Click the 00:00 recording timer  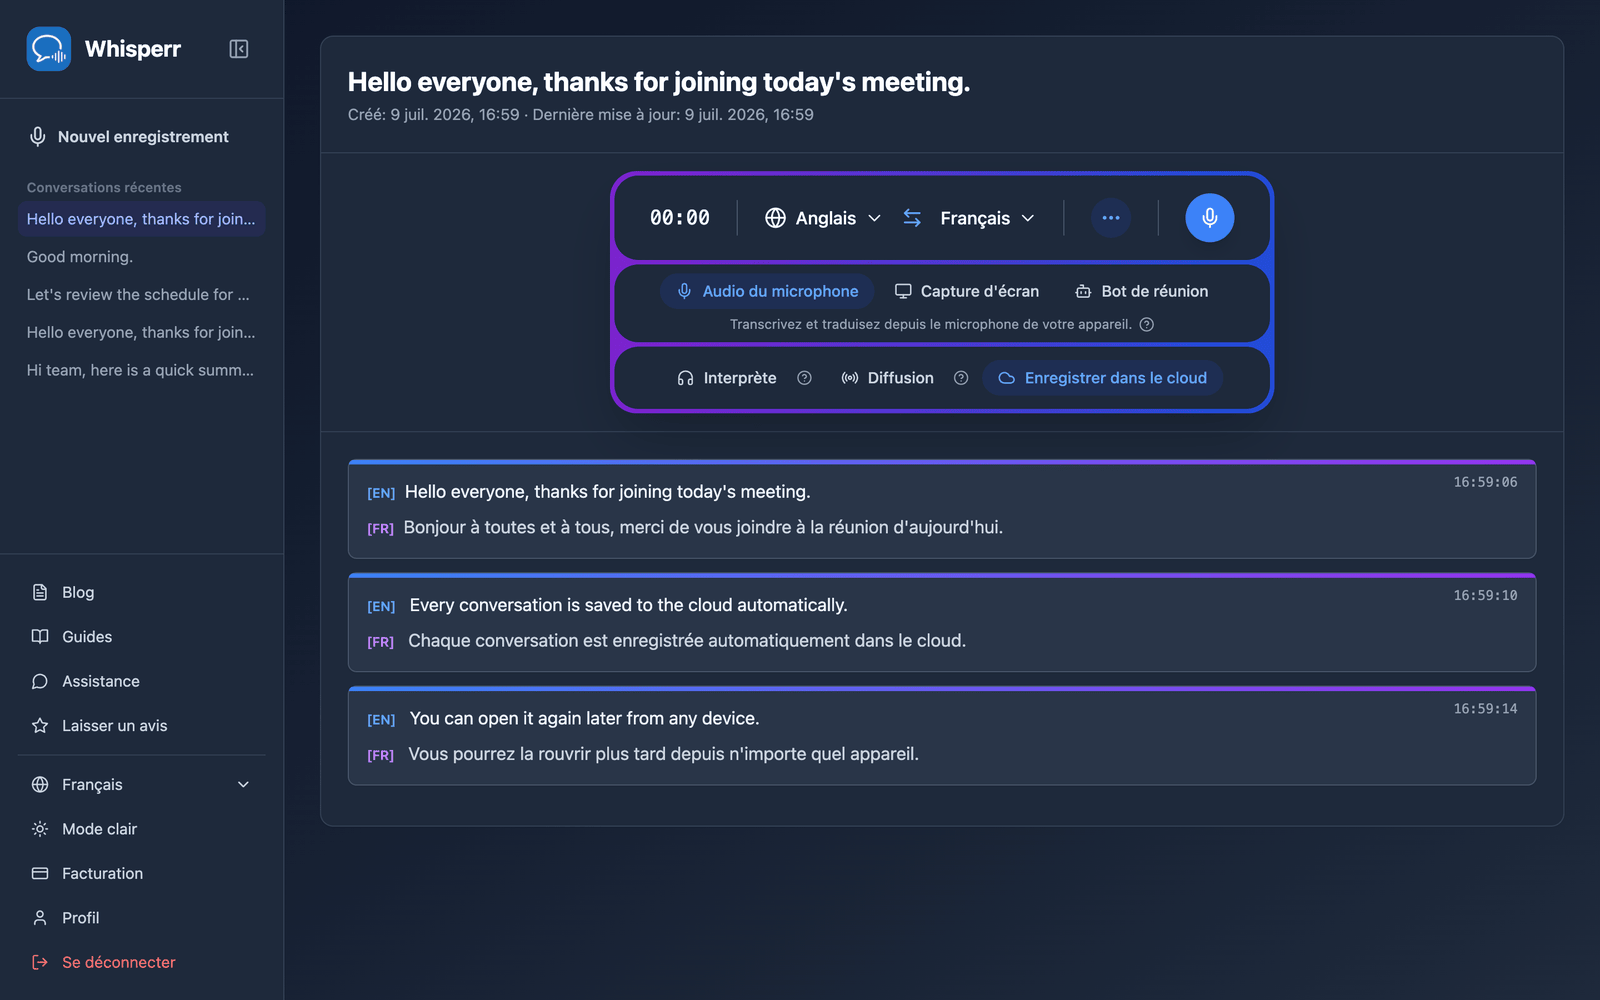pos(680,218)
